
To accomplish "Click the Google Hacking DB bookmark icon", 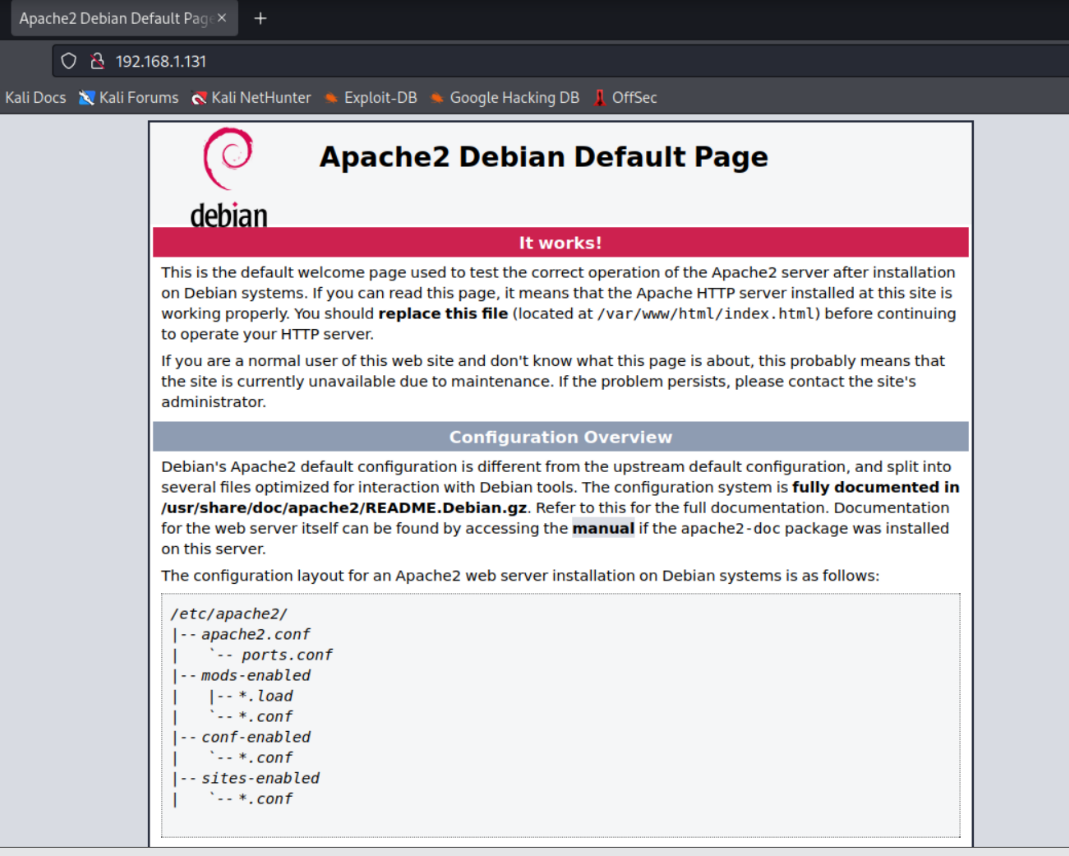I will (x=437, y=97).
